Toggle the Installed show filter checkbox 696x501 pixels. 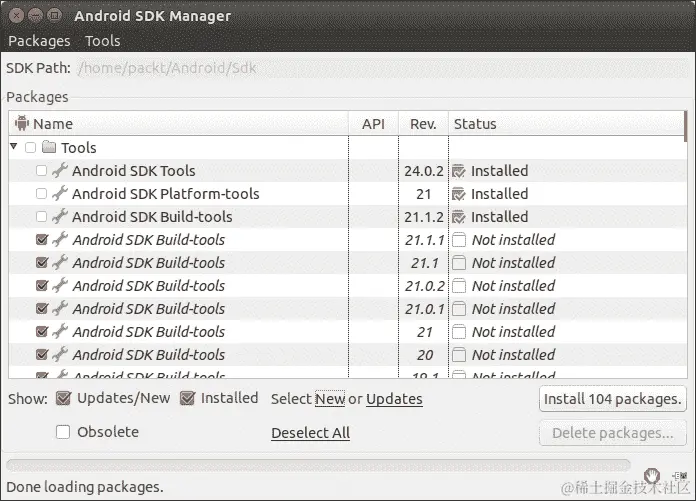[187, 398]
